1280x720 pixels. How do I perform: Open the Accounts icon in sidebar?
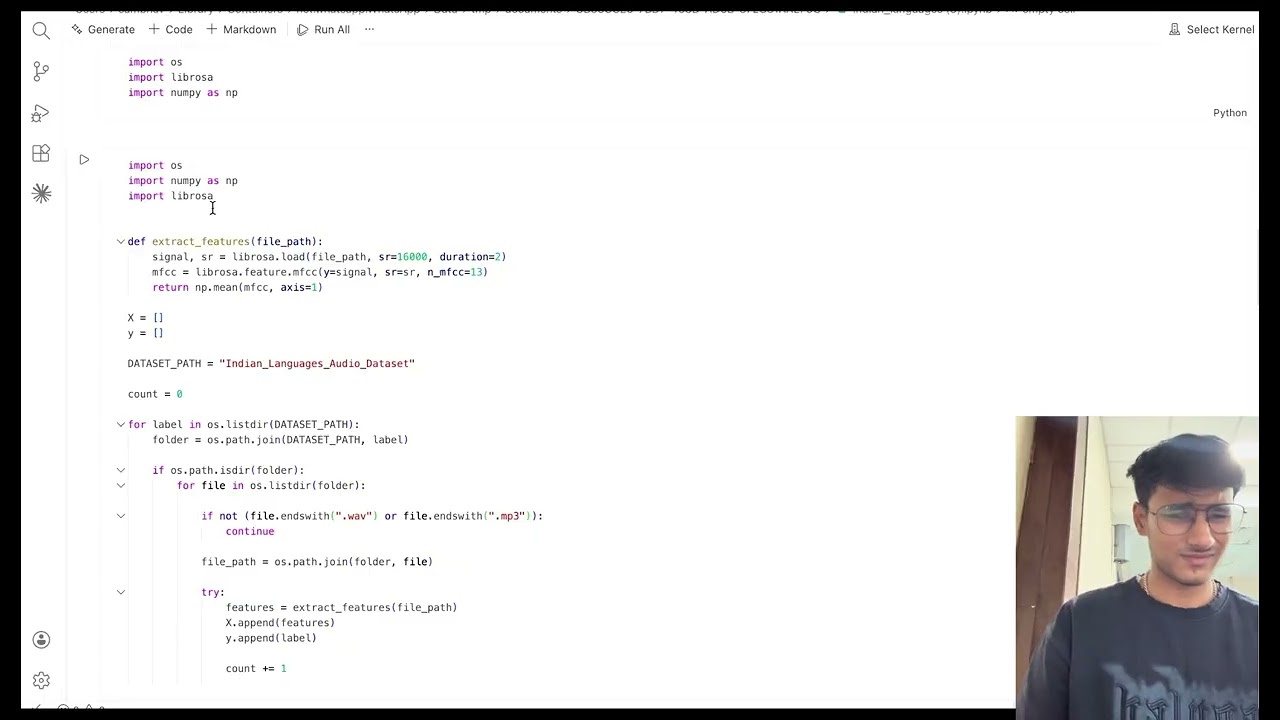(41, 640)
